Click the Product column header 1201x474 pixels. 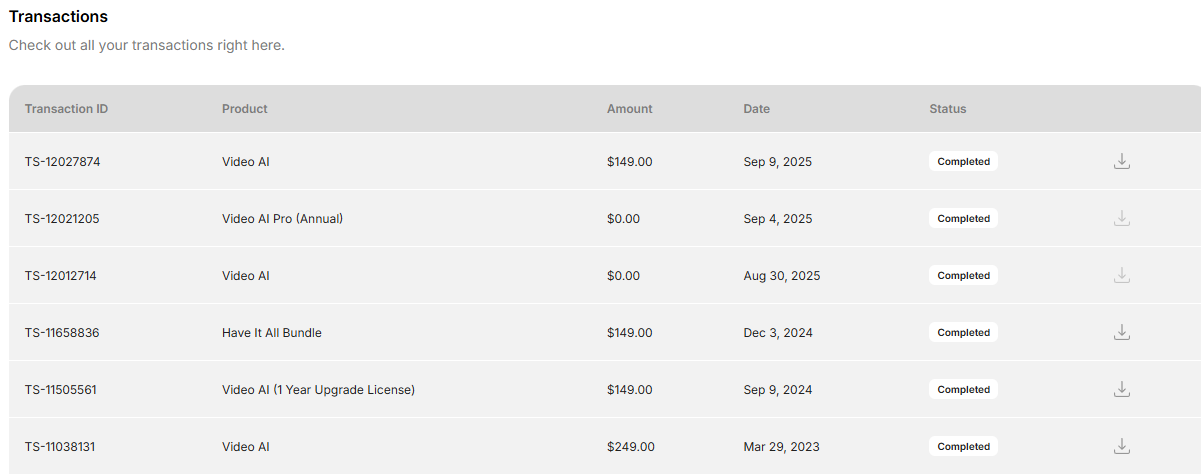(245, 109)
